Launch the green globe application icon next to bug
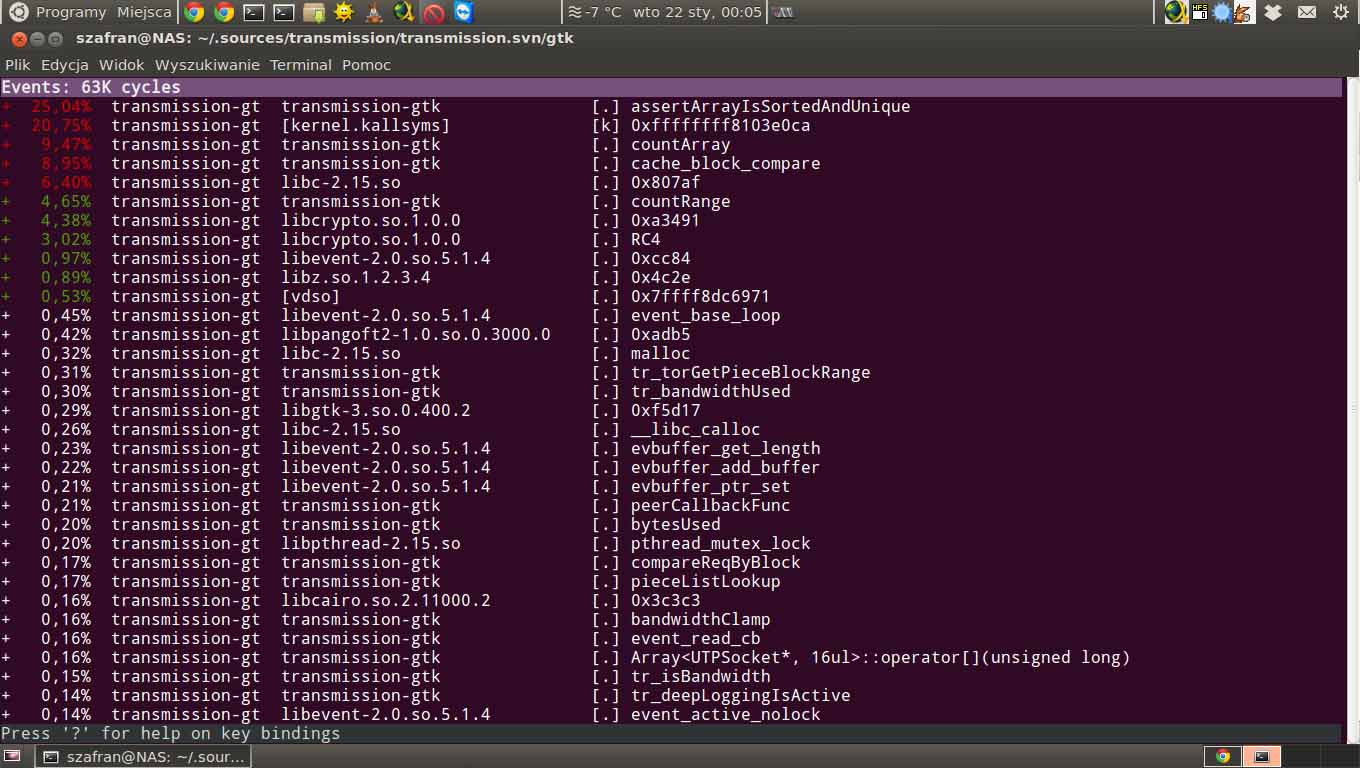This screenshot has height=768, width=1360. tap(404, 12)
